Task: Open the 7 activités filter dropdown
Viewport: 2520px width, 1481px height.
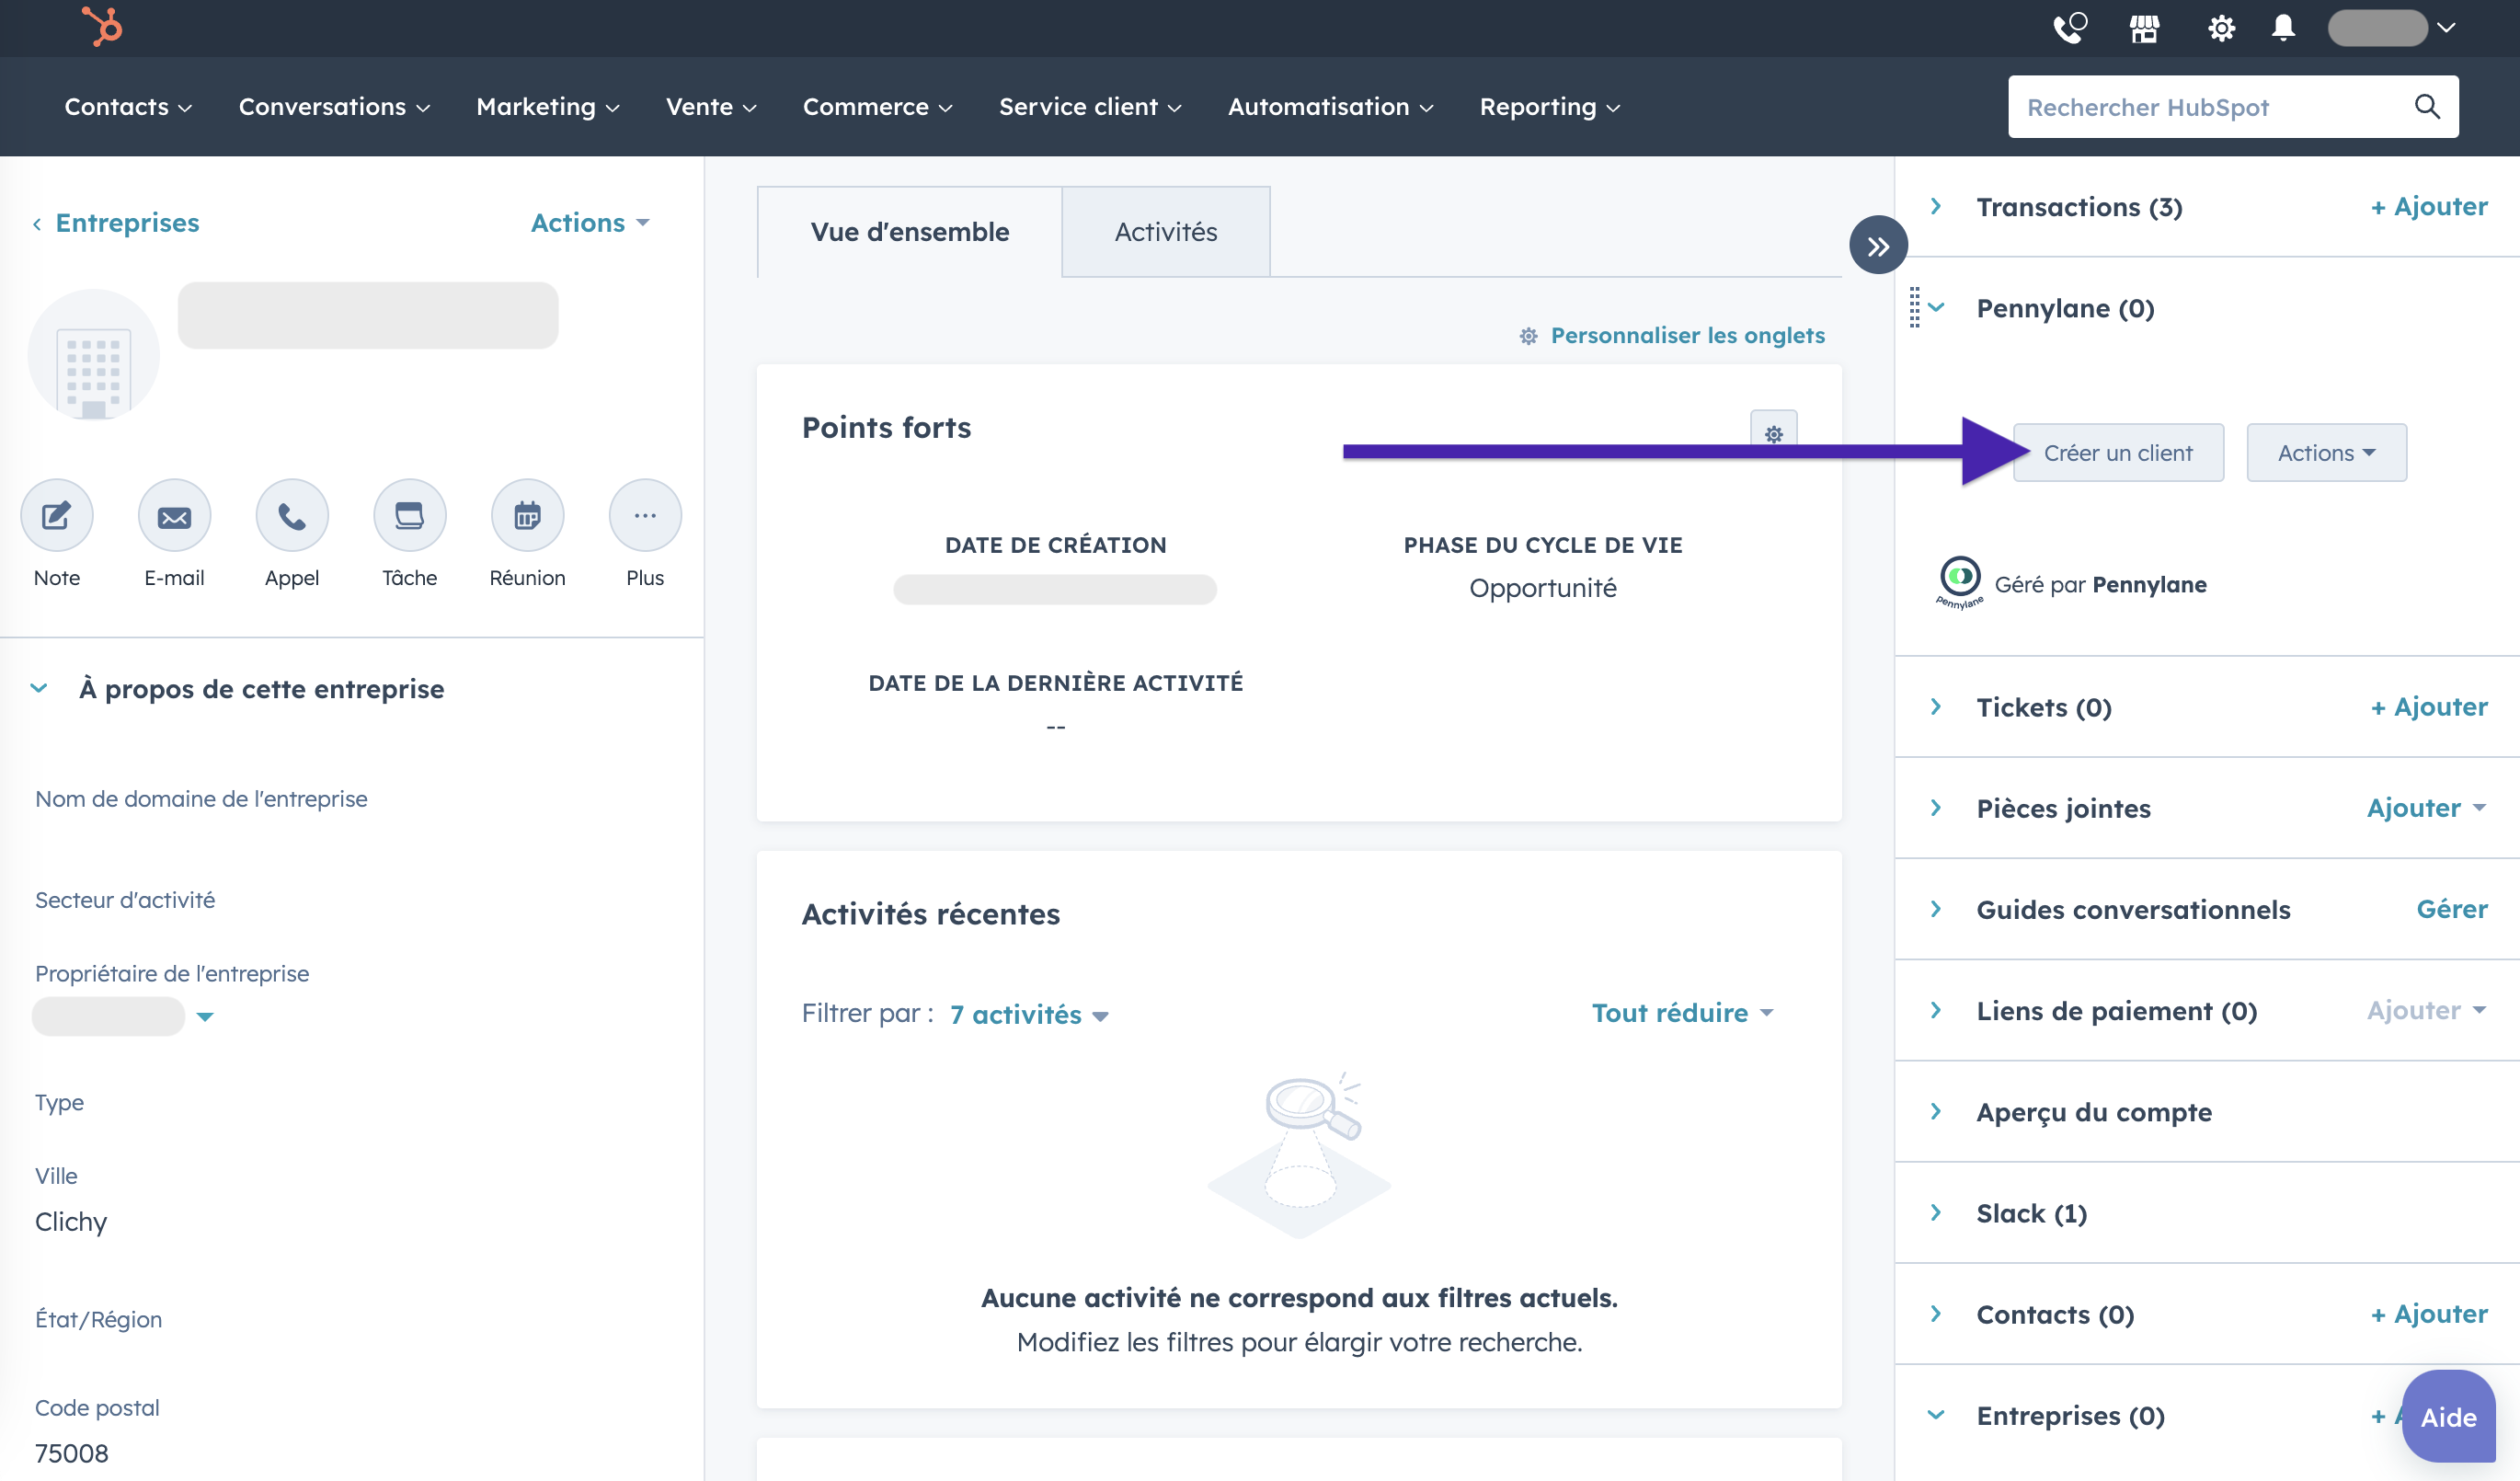Action: pyautogui.click(x=1029, y=1014)
